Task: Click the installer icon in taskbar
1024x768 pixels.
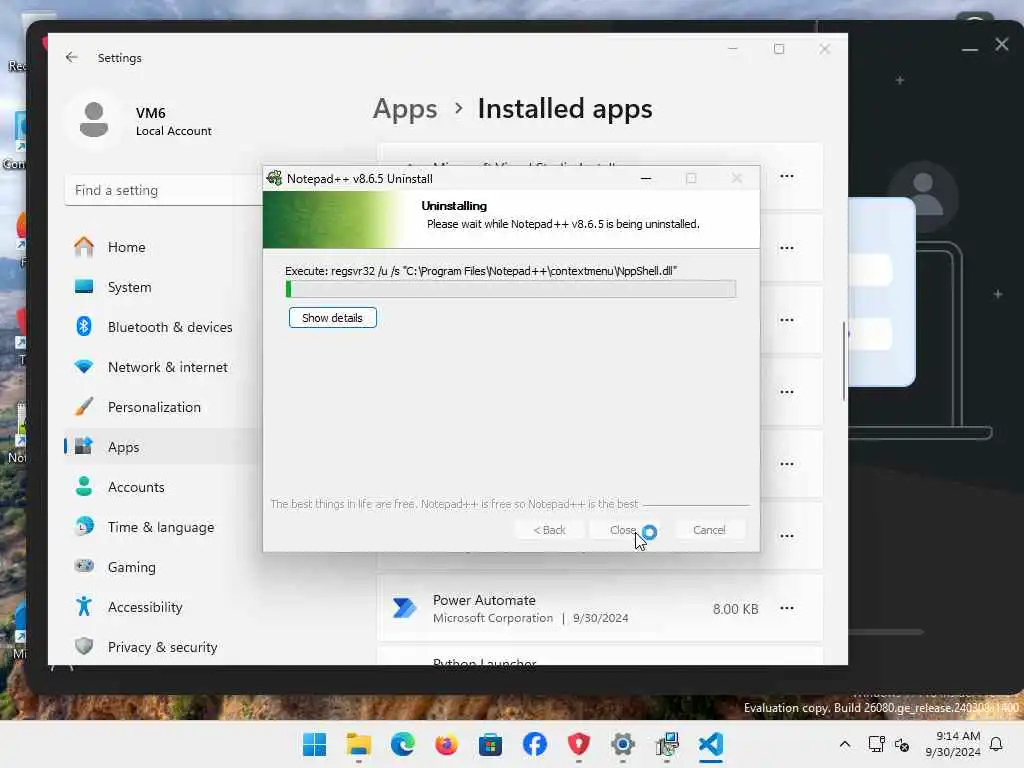Action: [667, 744]
